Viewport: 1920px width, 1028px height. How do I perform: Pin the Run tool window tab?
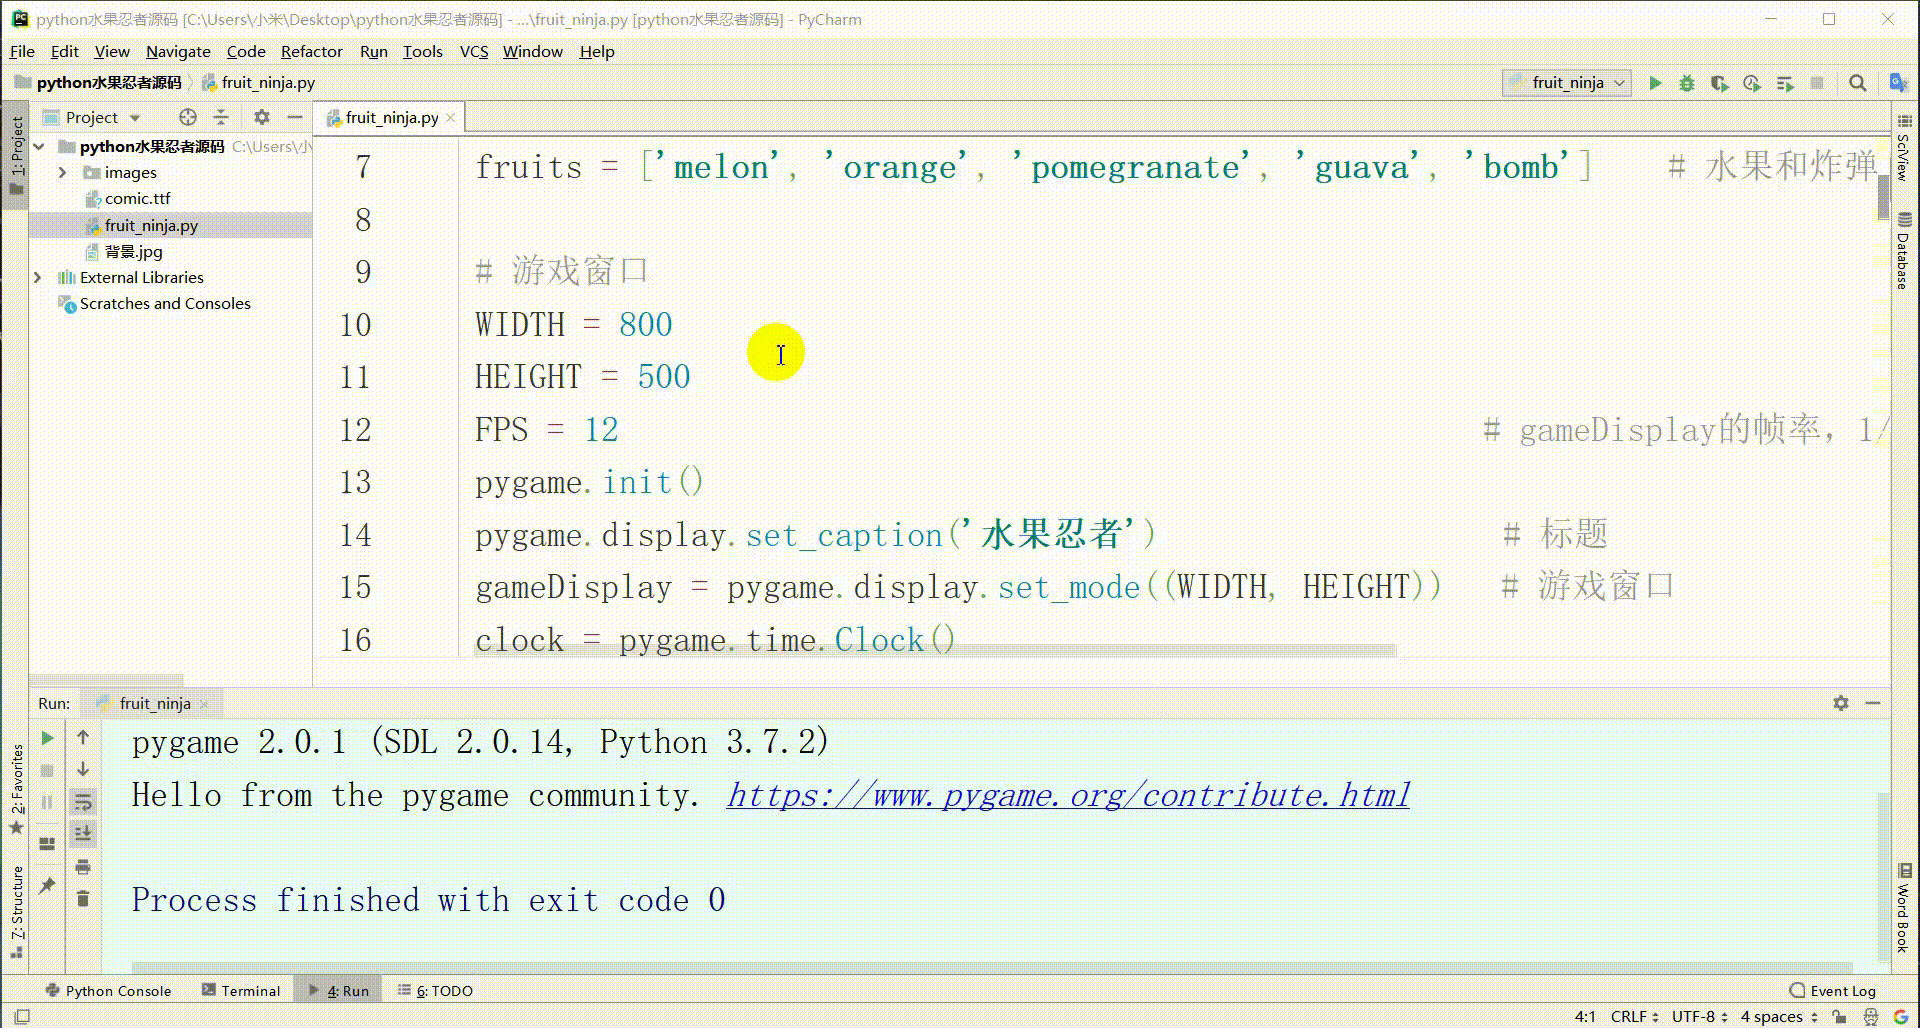pyautogui.click(x=46, y=883)
